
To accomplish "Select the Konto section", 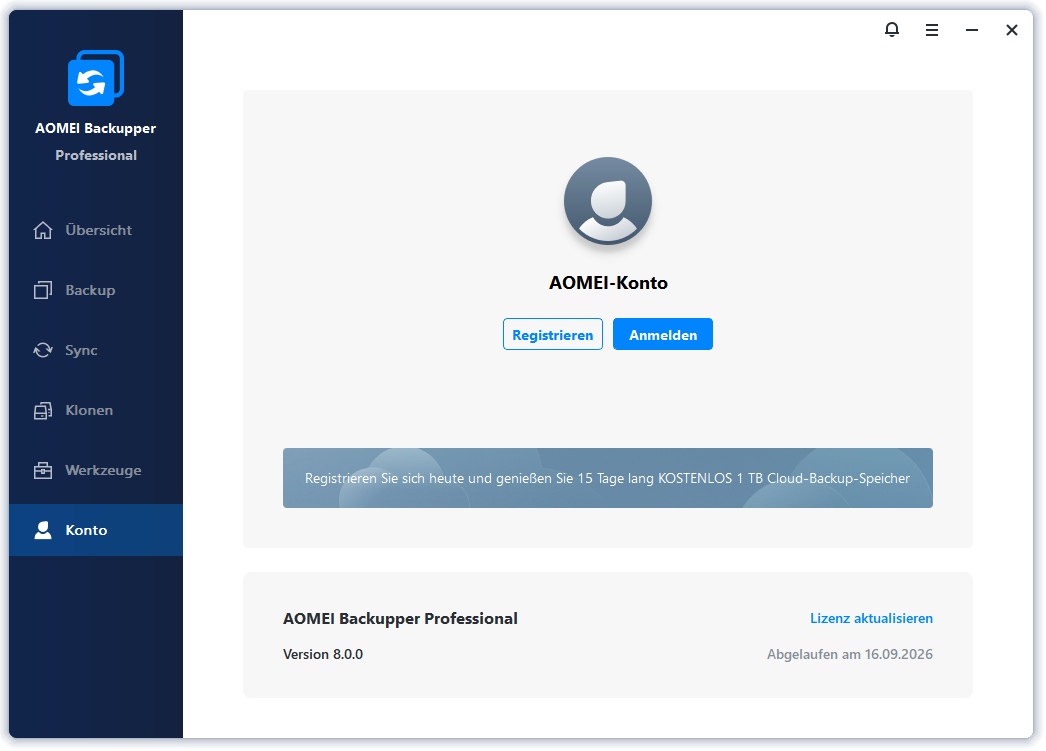I will [x=96, y=530].
